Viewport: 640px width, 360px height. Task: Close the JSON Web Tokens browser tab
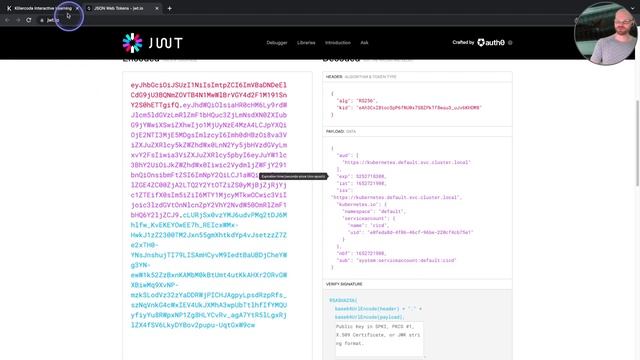pyautogui.click(x=157, y=8)
